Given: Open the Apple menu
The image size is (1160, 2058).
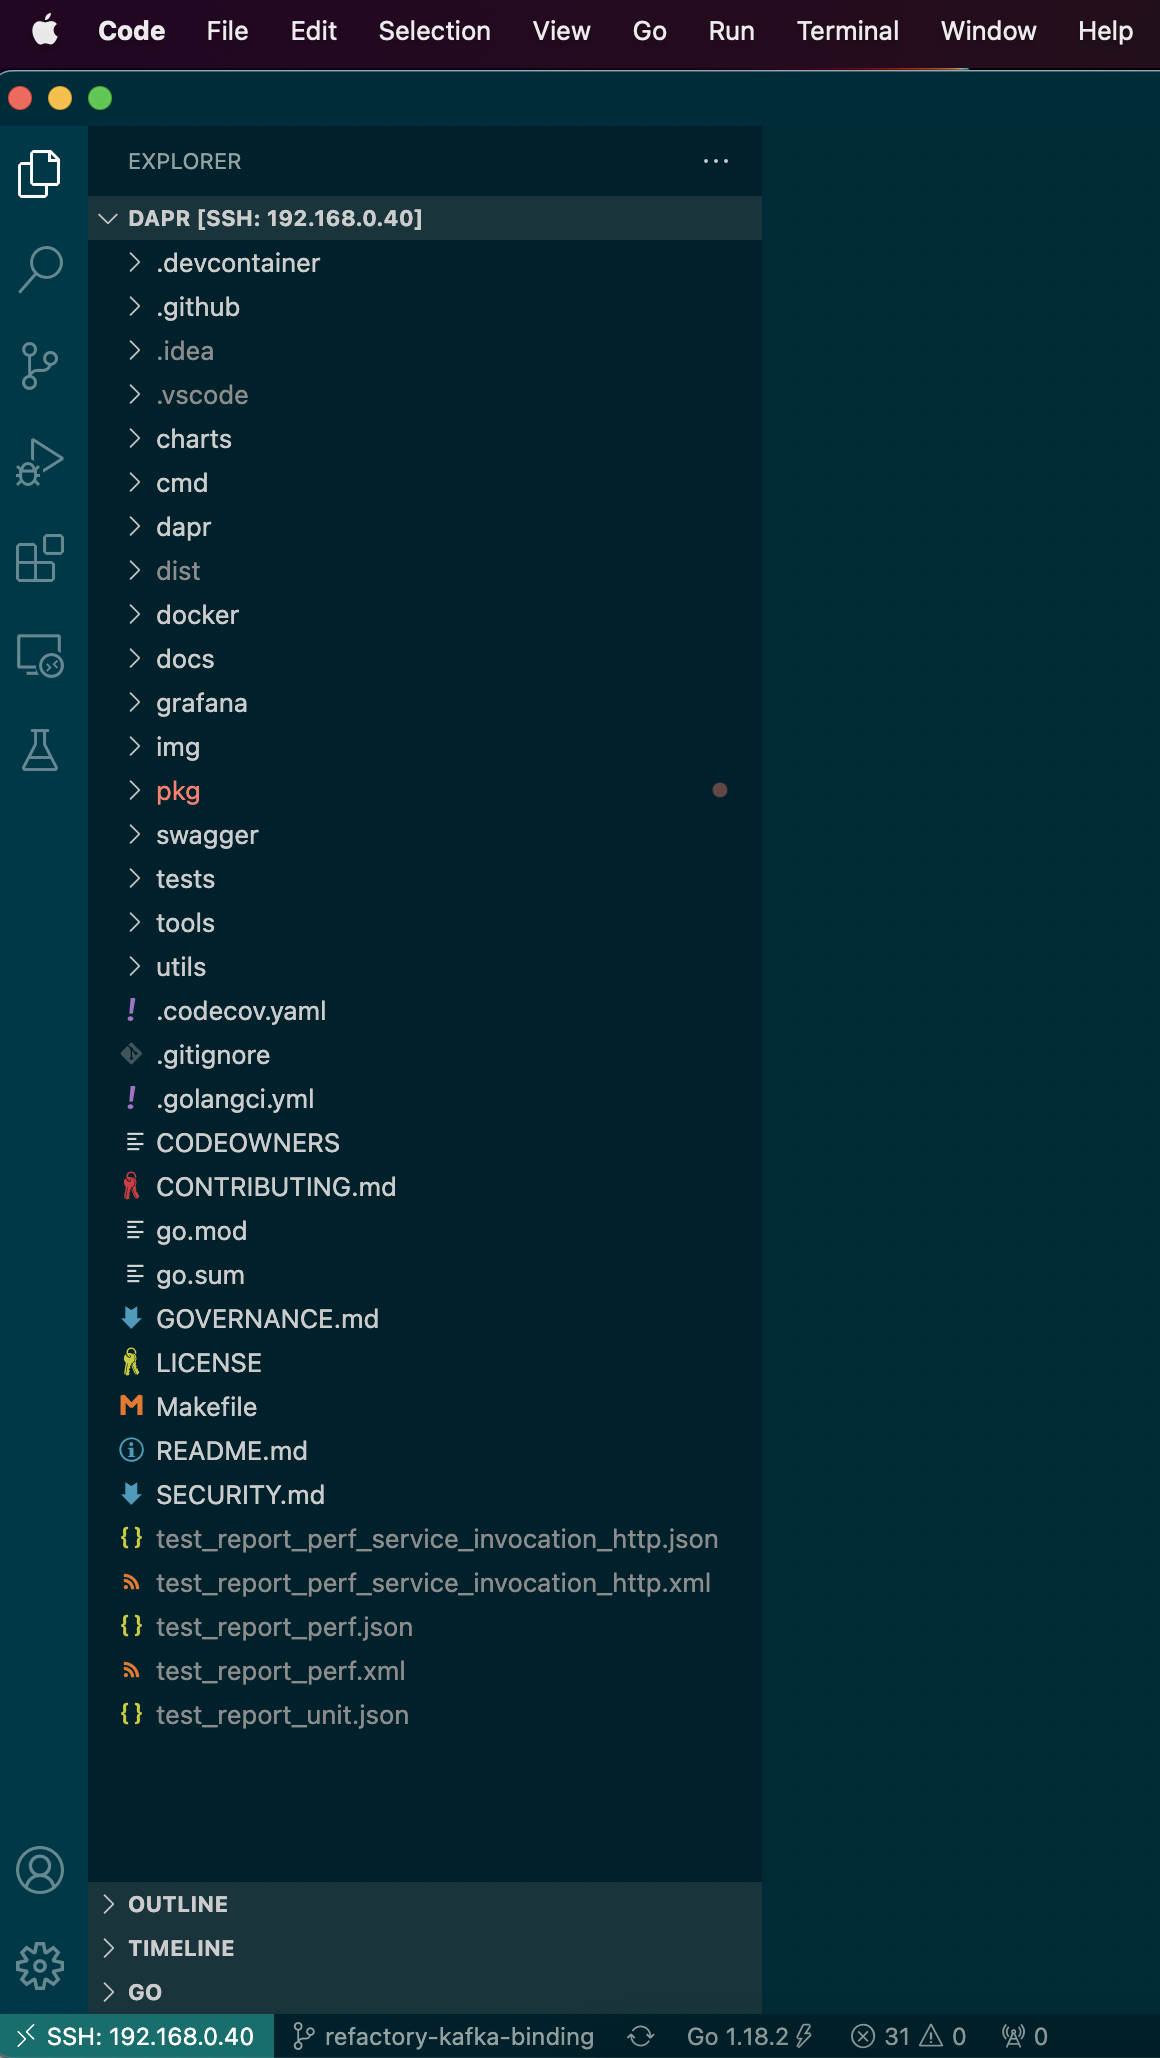Looking at the screenshot, I should 45,31.
